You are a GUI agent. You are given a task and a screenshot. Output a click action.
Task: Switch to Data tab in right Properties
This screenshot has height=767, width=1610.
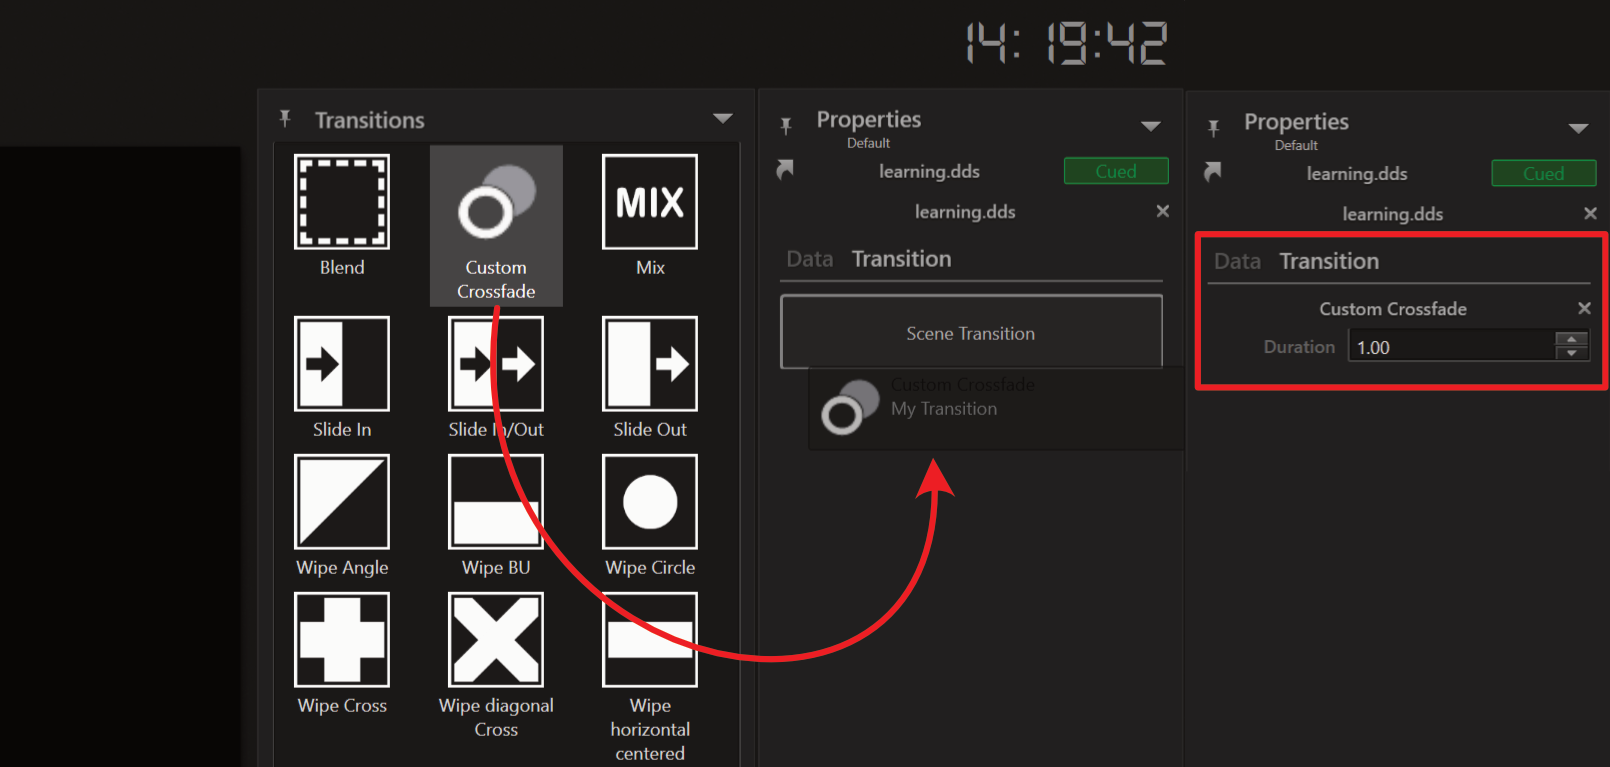pyautogui.click(x=1237, y=261)
